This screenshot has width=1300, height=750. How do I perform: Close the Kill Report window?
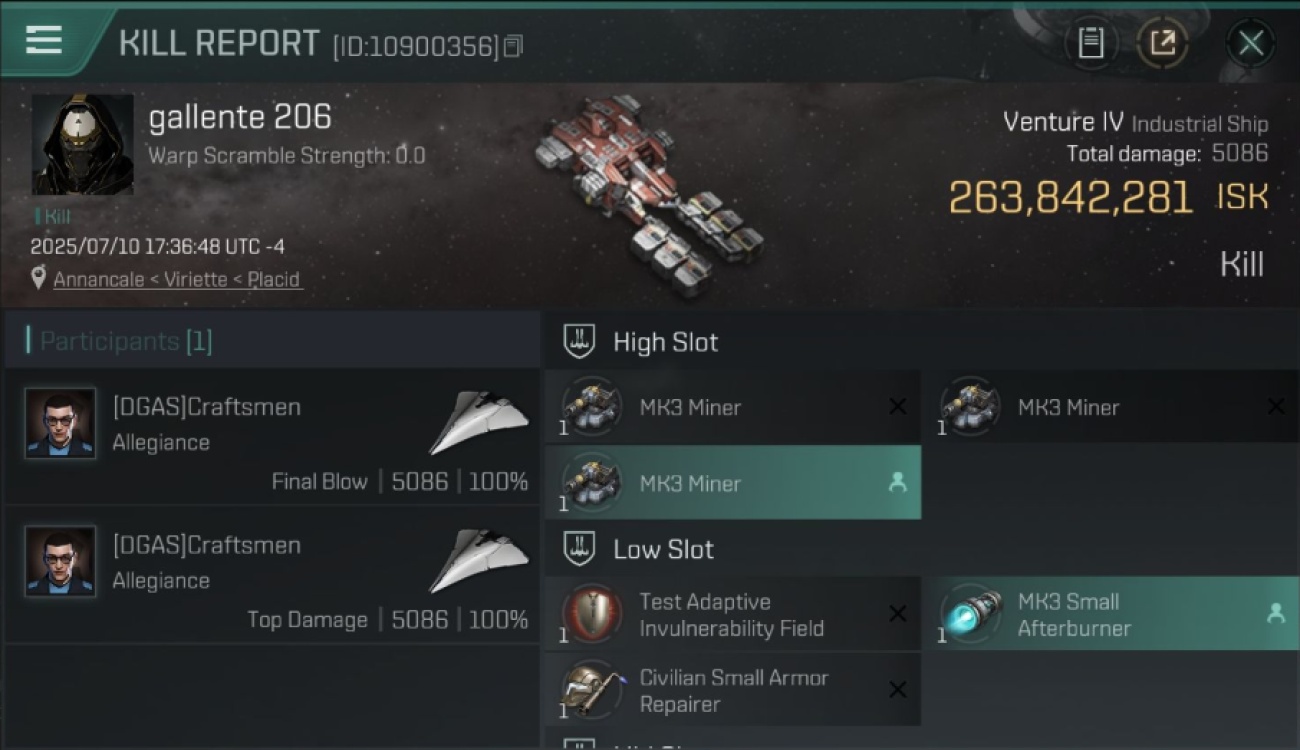pyautogui.click(x=1250, y=43)
